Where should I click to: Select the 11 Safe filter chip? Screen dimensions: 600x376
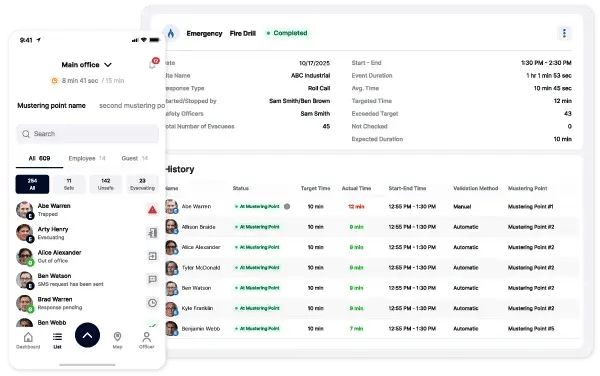[x=69, y=184]
